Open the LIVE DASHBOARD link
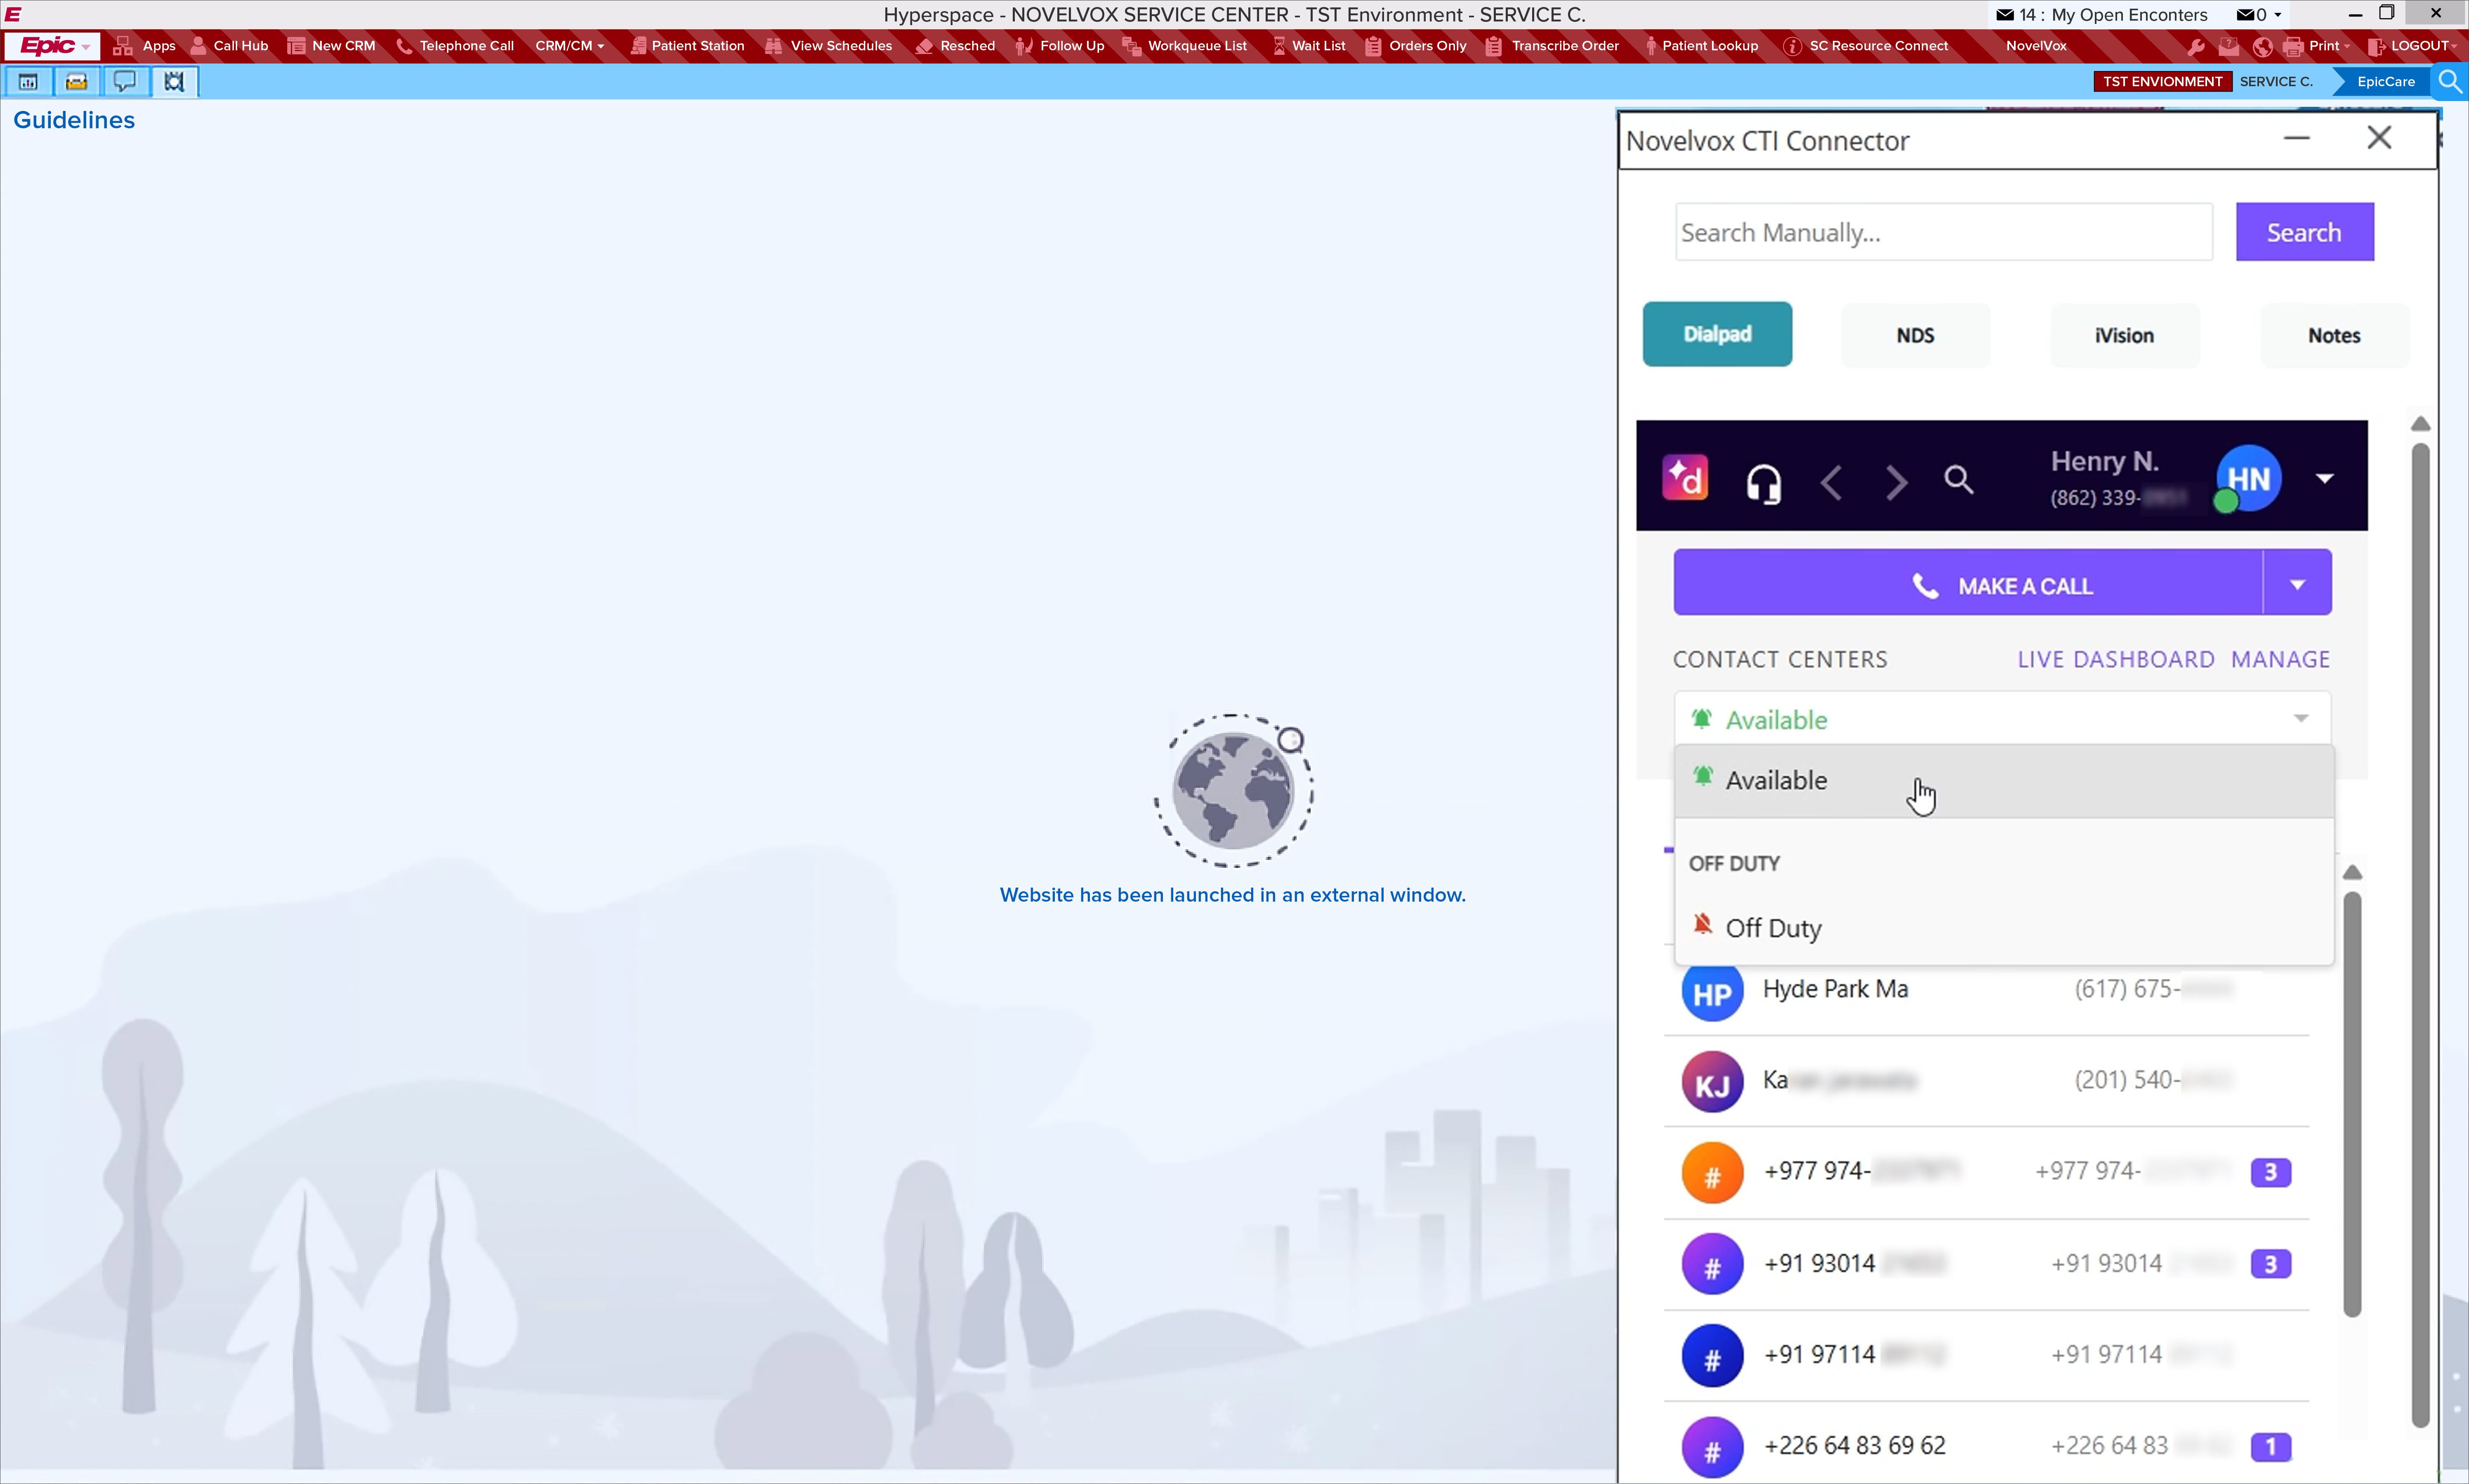2469x1484 pixels. [2115, 660]
